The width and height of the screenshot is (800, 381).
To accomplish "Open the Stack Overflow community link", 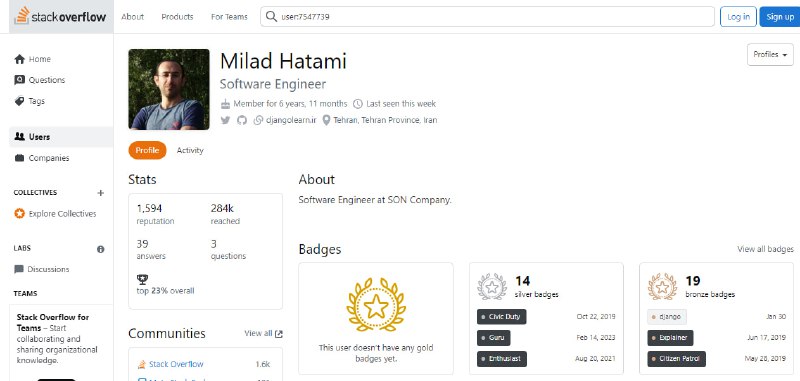I will pos(176,364).
